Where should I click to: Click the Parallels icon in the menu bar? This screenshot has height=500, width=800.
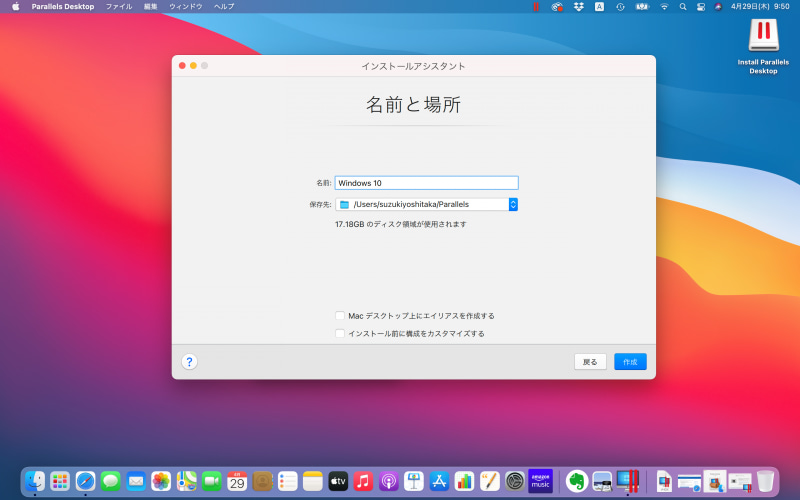tap(536, 7)
